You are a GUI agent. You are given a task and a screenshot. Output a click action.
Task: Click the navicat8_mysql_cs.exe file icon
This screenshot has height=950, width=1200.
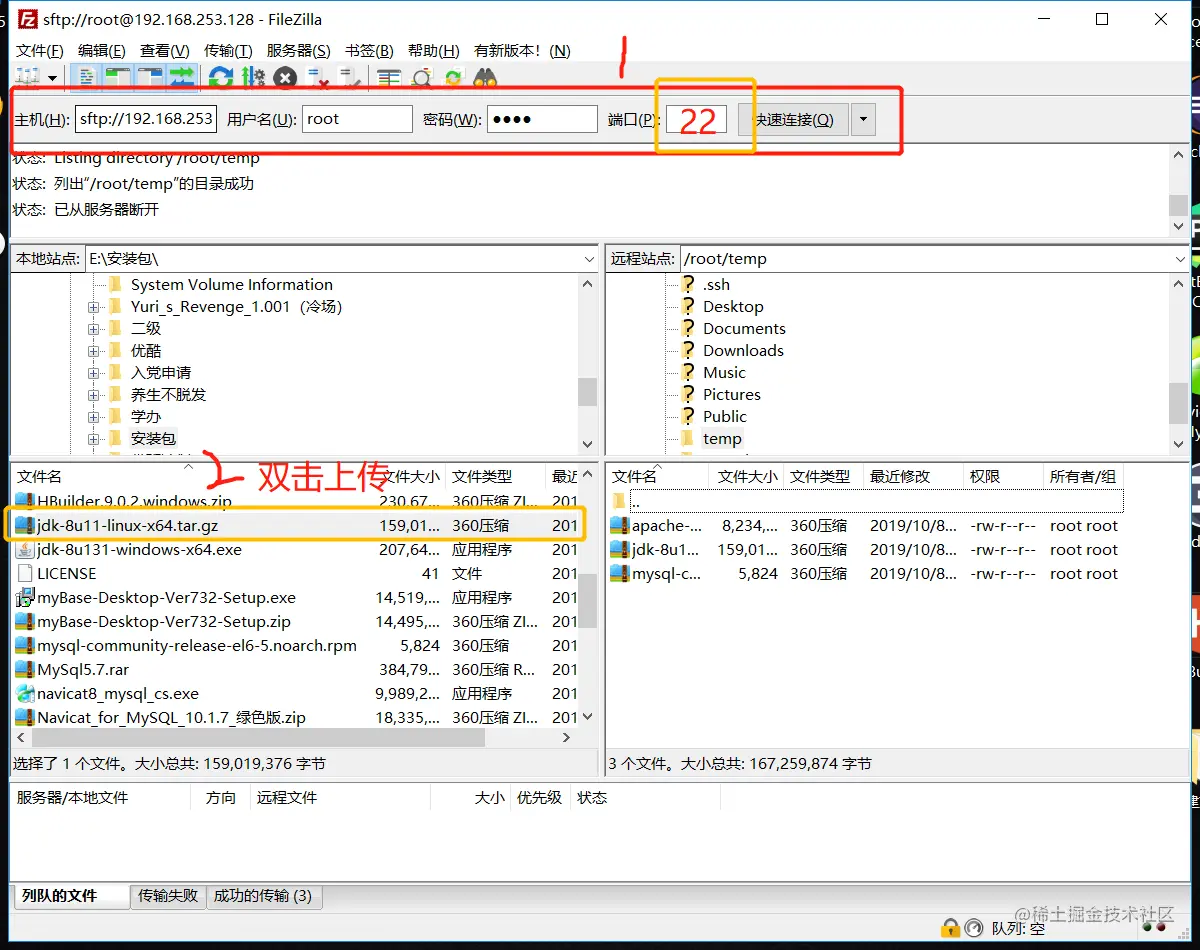[x=25, y=693]
